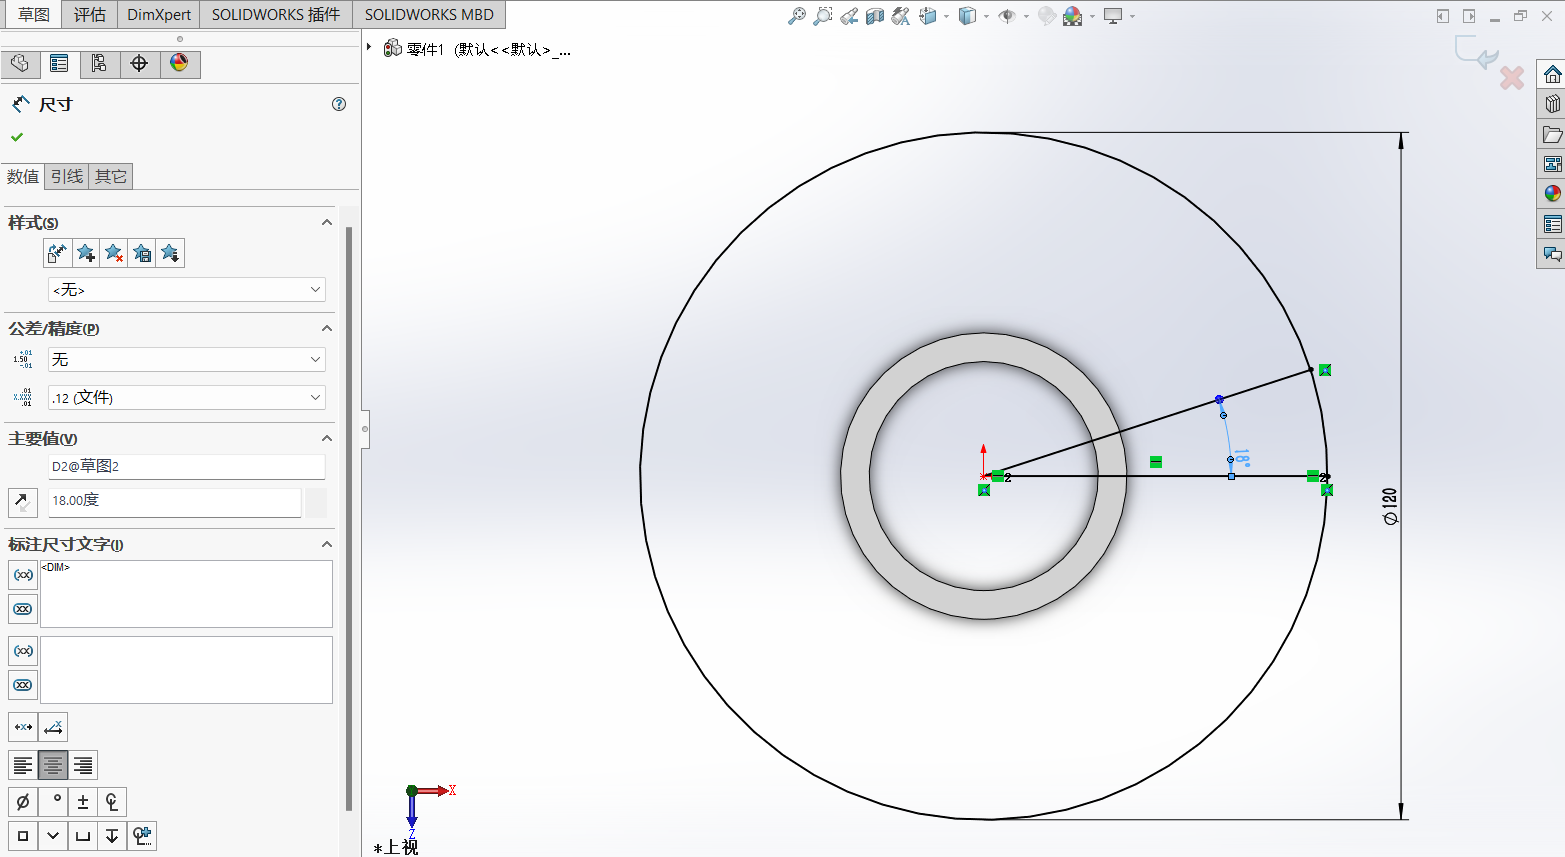Click the Zoom to Fit magnifier icon
The height and width of the screenshot is (857, 1565).
[x=796, y=16]
